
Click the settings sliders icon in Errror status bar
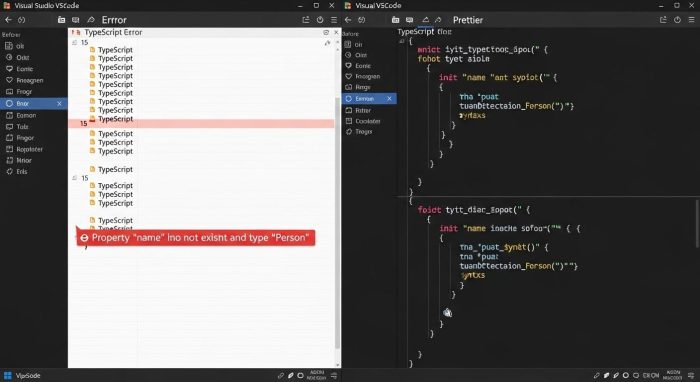pos(334,376)
